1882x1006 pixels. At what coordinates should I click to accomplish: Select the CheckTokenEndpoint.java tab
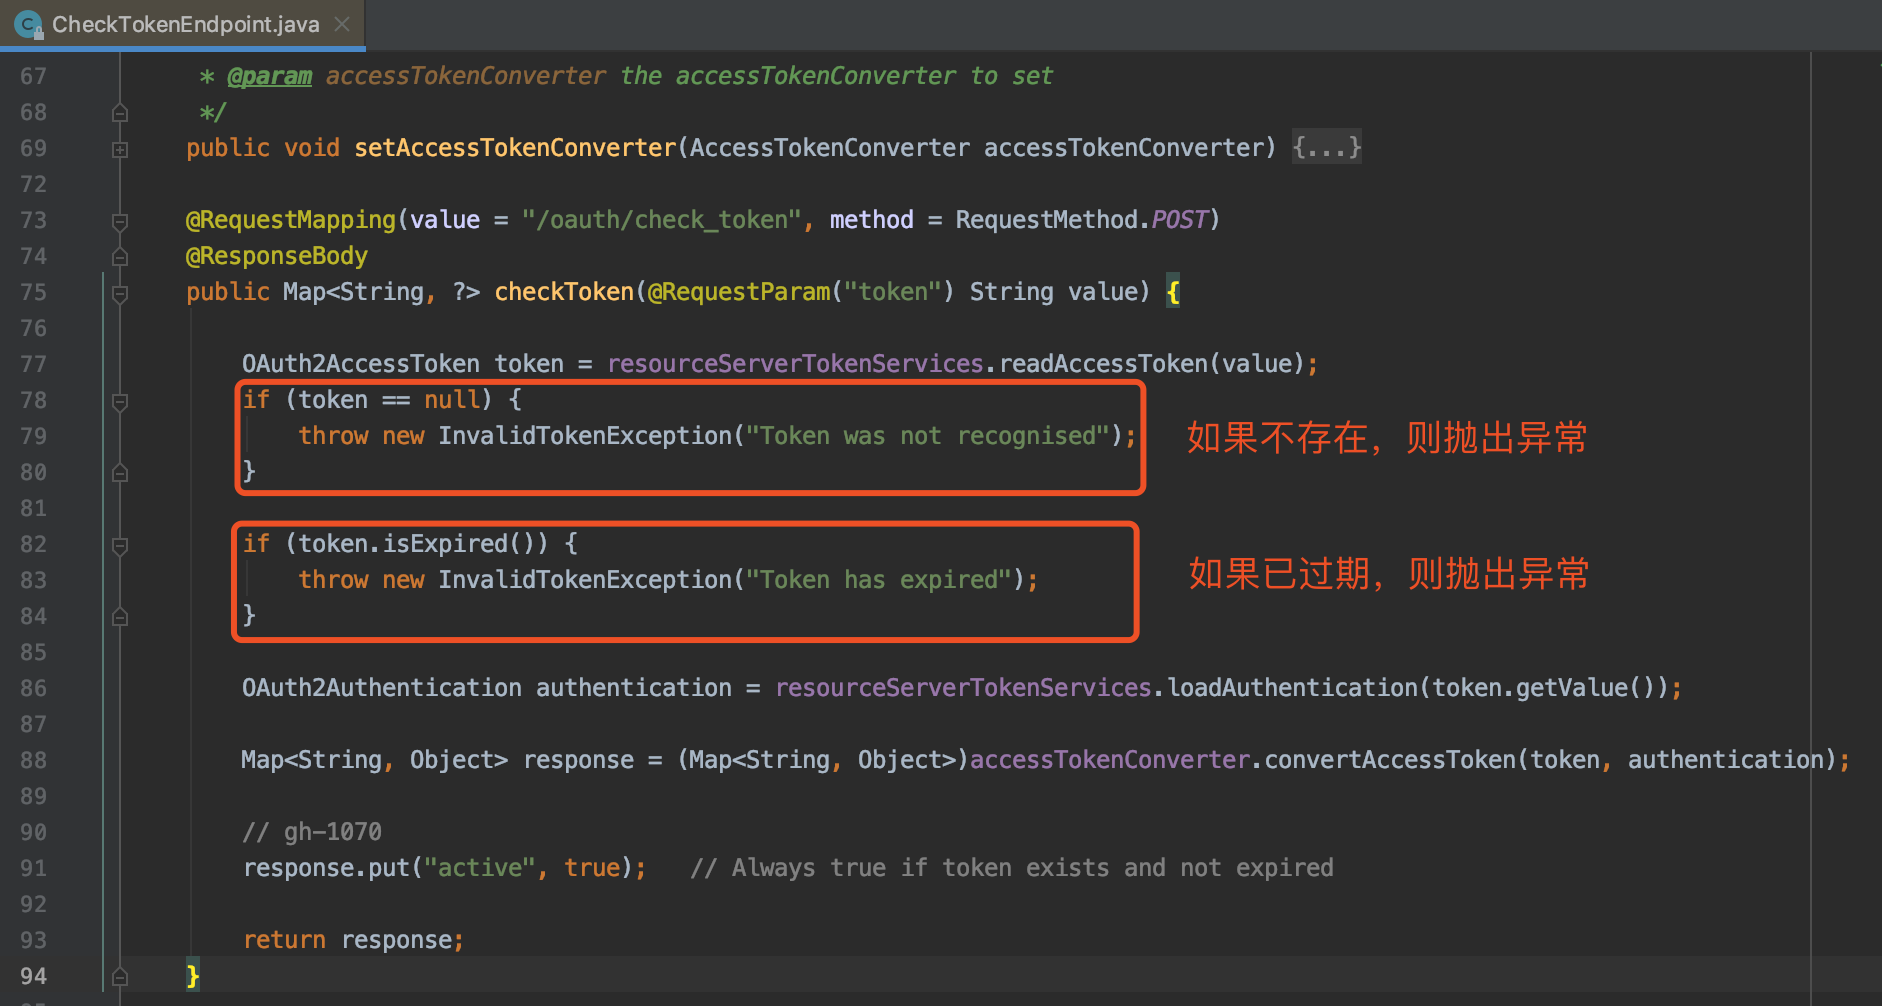[x=184, y=24]
